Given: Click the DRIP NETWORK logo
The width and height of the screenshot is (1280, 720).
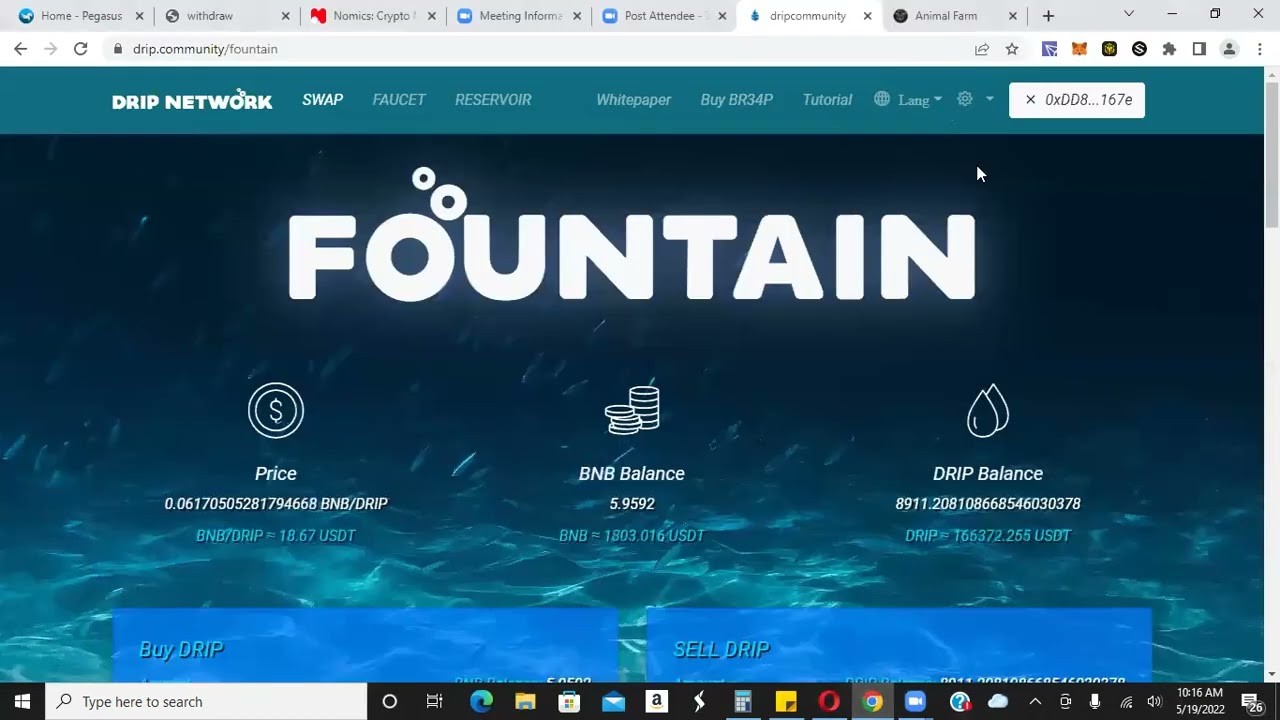Looking at the screenshot, I should click(192, 100).
